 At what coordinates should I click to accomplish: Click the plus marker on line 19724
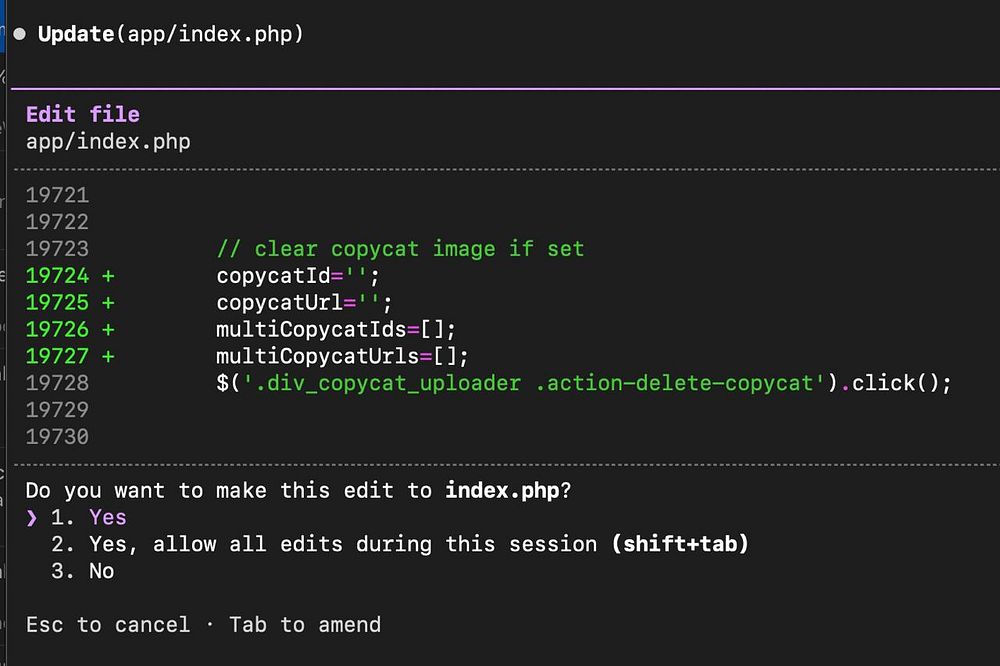[108, 275]
